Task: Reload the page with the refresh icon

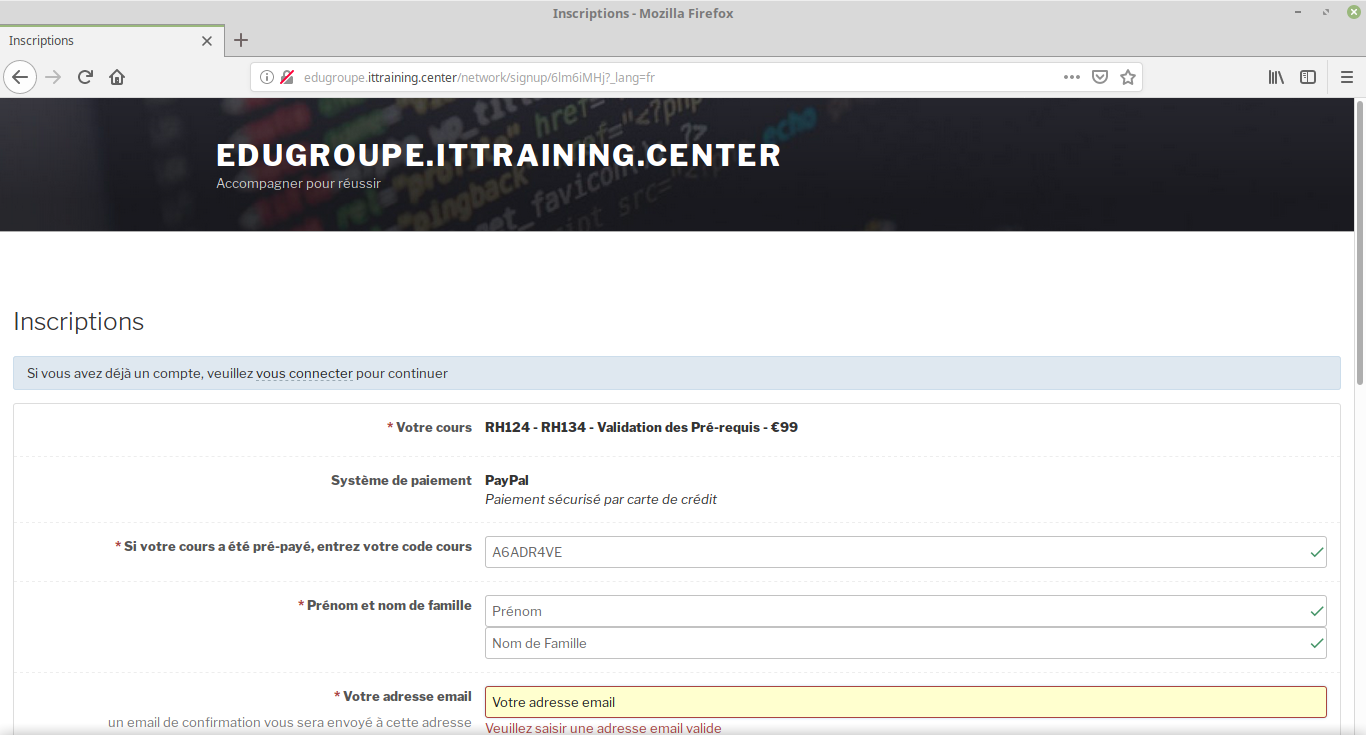Action: (86, 77)
